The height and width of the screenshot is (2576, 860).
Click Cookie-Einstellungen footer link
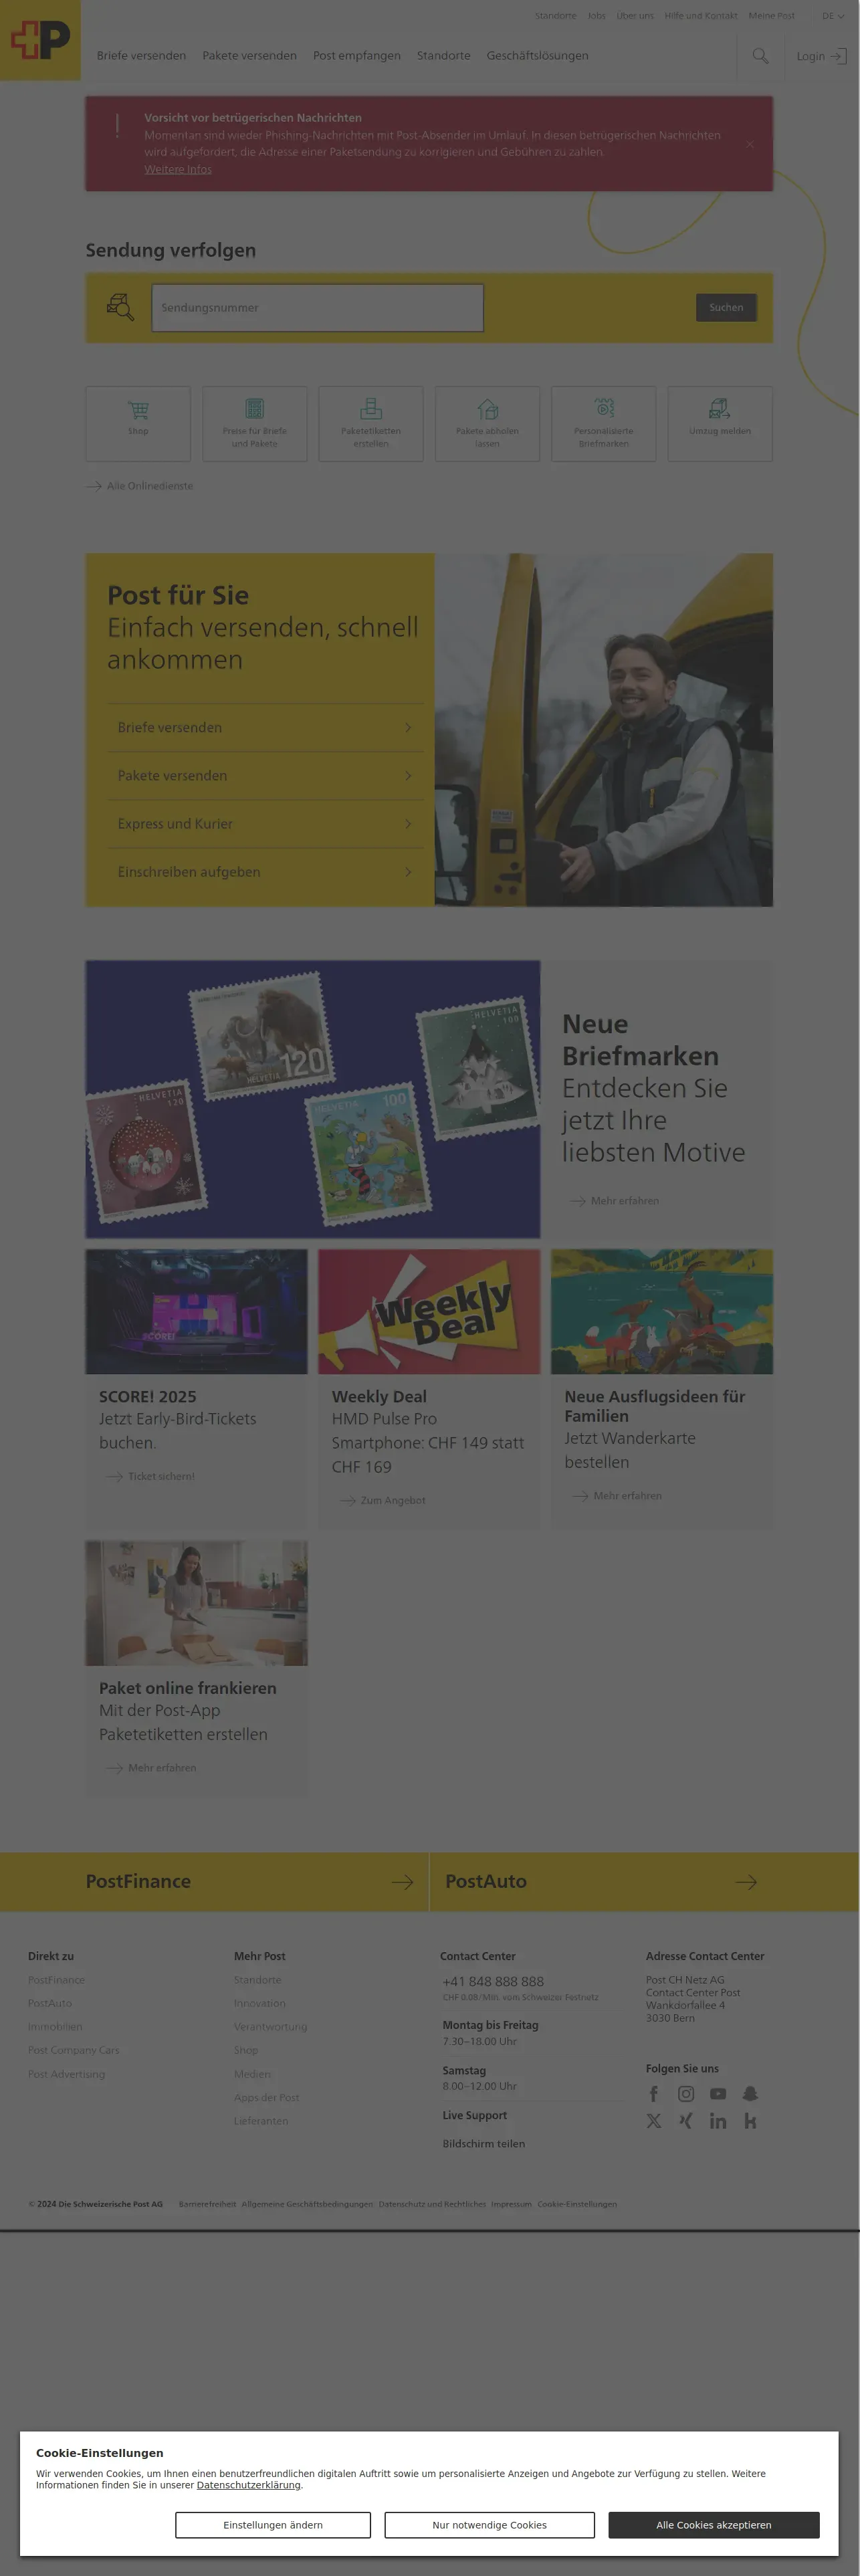click(x=577, y=2204)
